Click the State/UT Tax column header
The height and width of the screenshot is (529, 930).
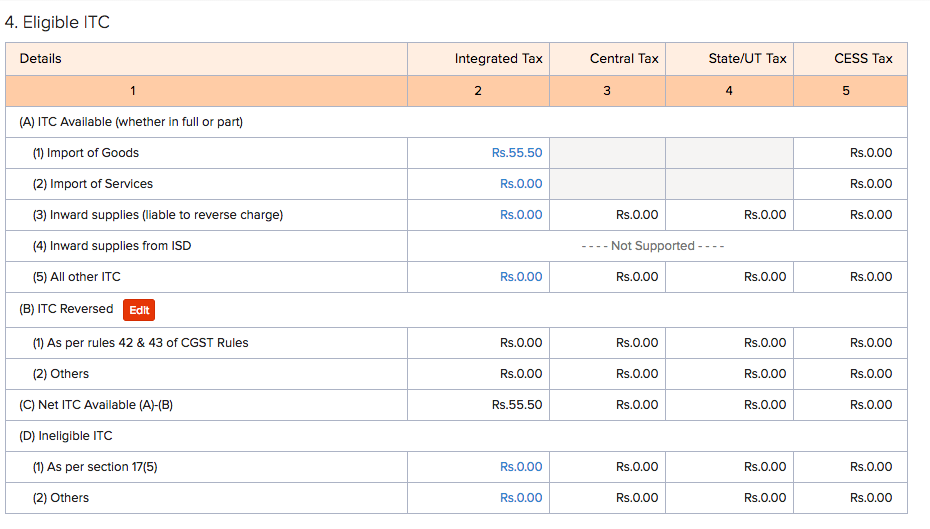pyautogui.click(x=747, y=59)
